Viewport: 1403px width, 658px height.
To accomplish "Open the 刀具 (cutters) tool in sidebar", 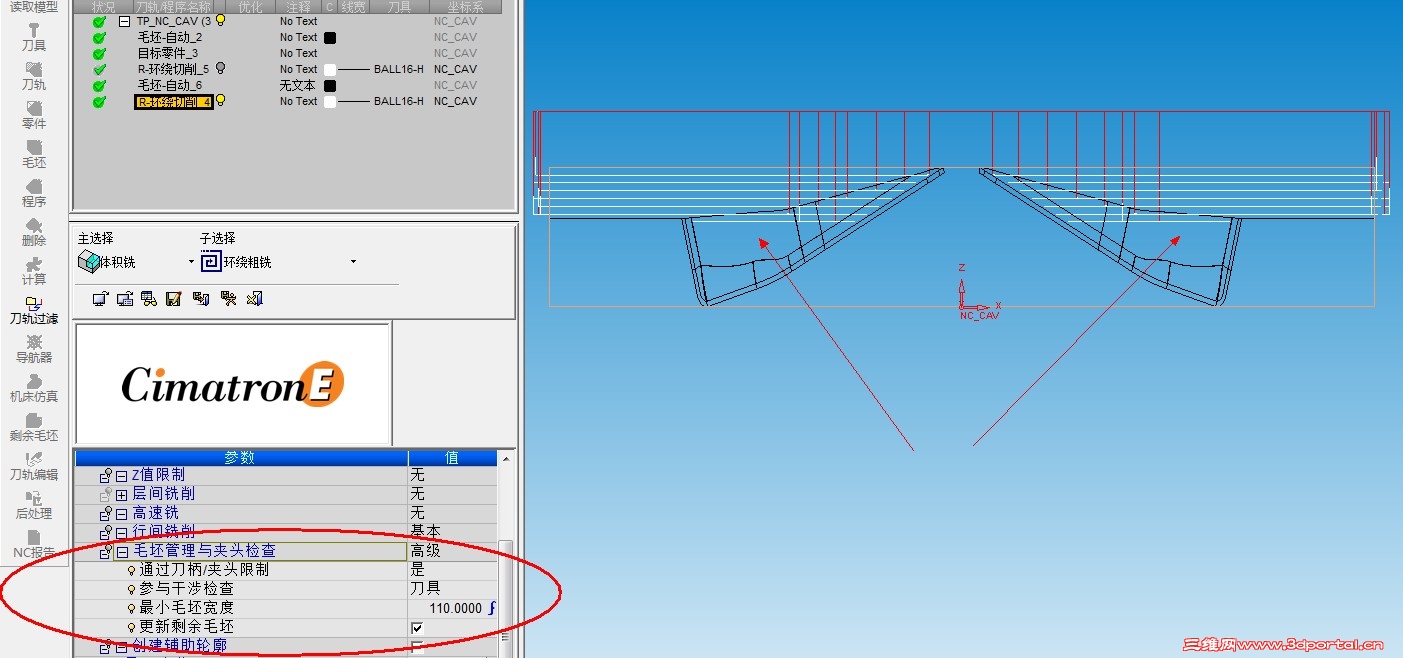I will pos(34,37).
